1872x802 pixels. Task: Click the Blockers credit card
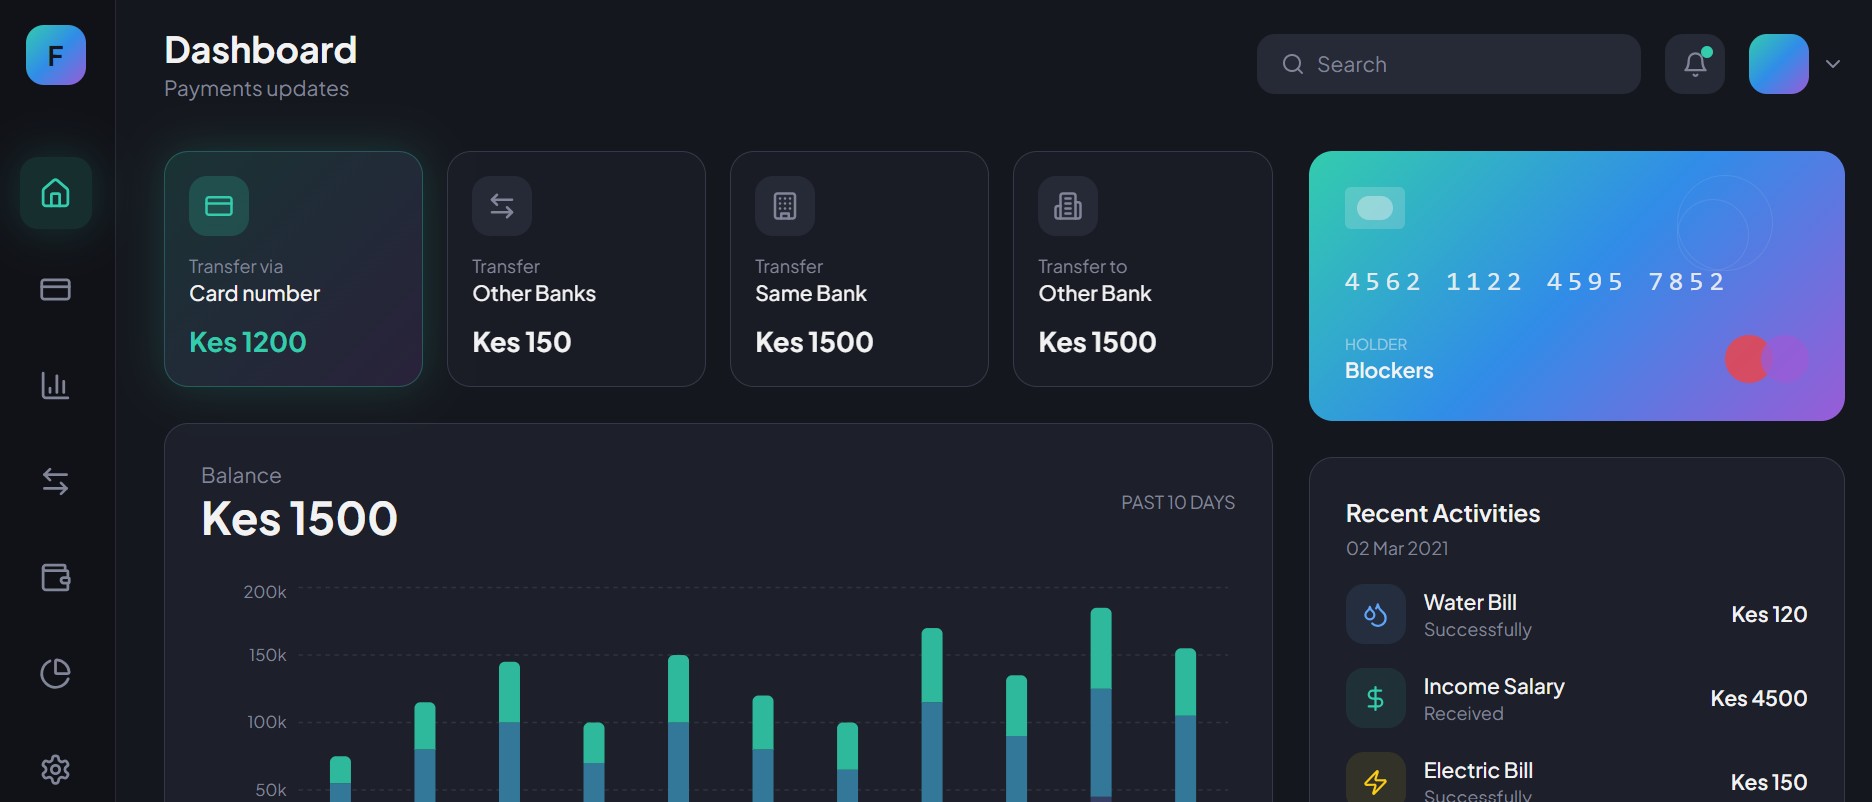[x=1576, y=286]
